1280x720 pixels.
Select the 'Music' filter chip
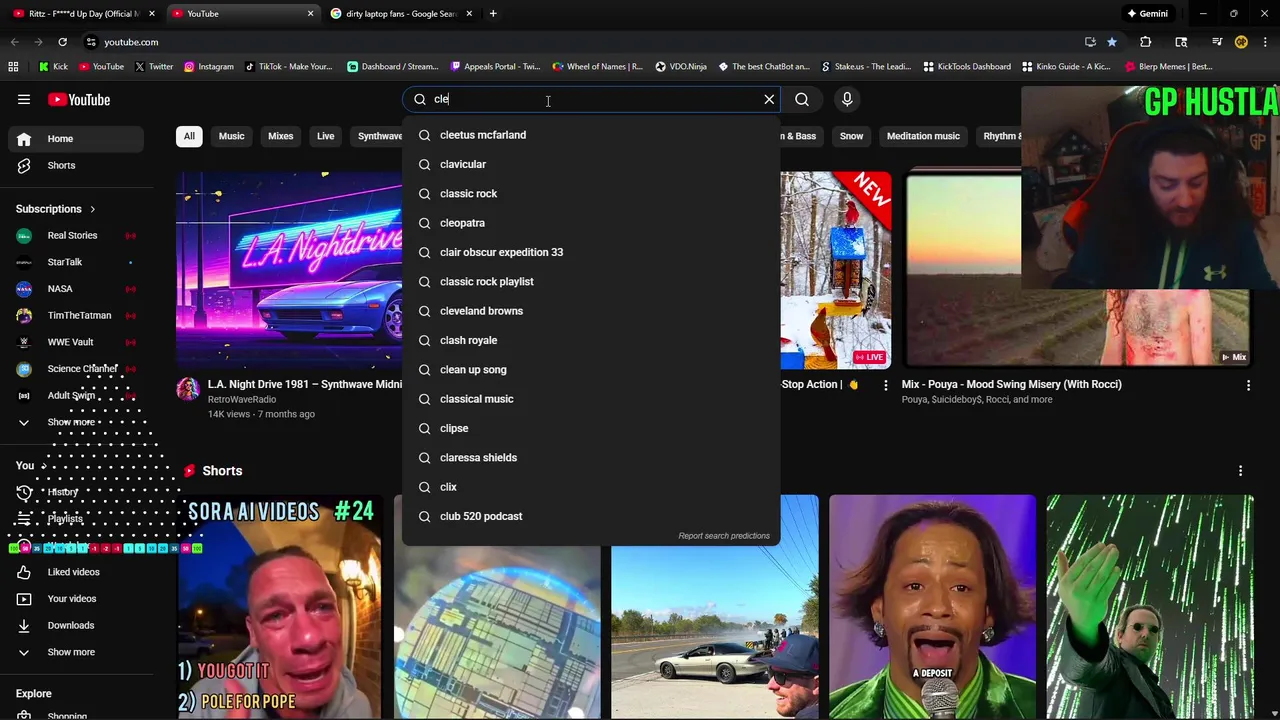[231, 136]
